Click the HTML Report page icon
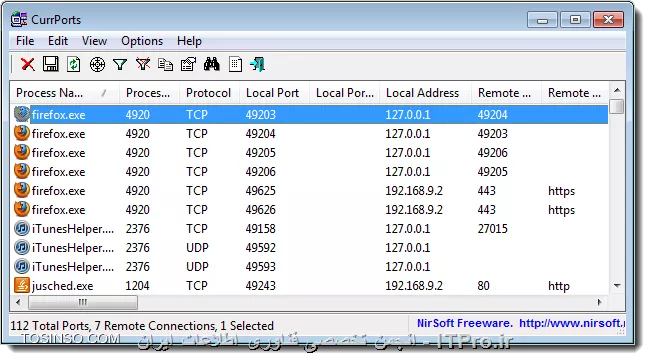Screen dimensions: 650x360 (235, 64)
